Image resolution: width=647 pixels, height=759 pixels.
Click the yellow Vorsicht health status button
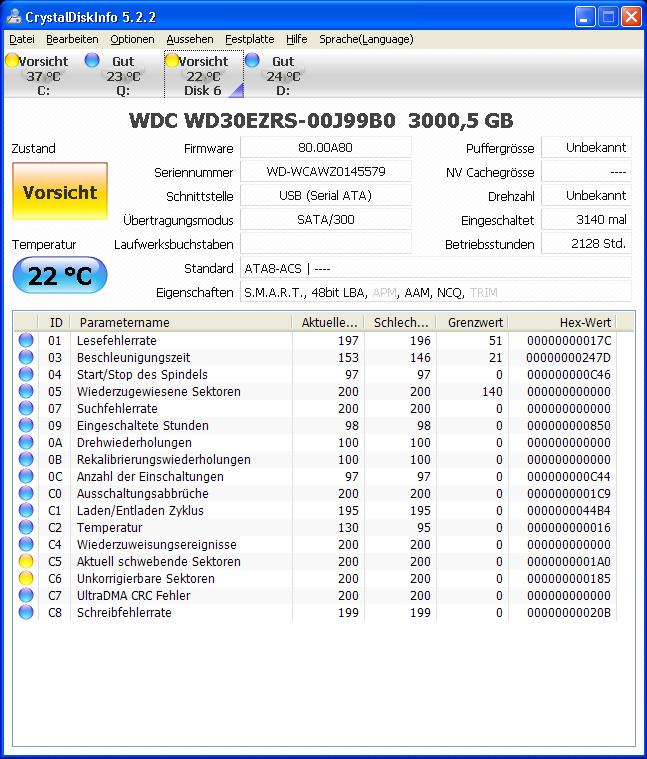pyautogui.click(x=60, y=191)
